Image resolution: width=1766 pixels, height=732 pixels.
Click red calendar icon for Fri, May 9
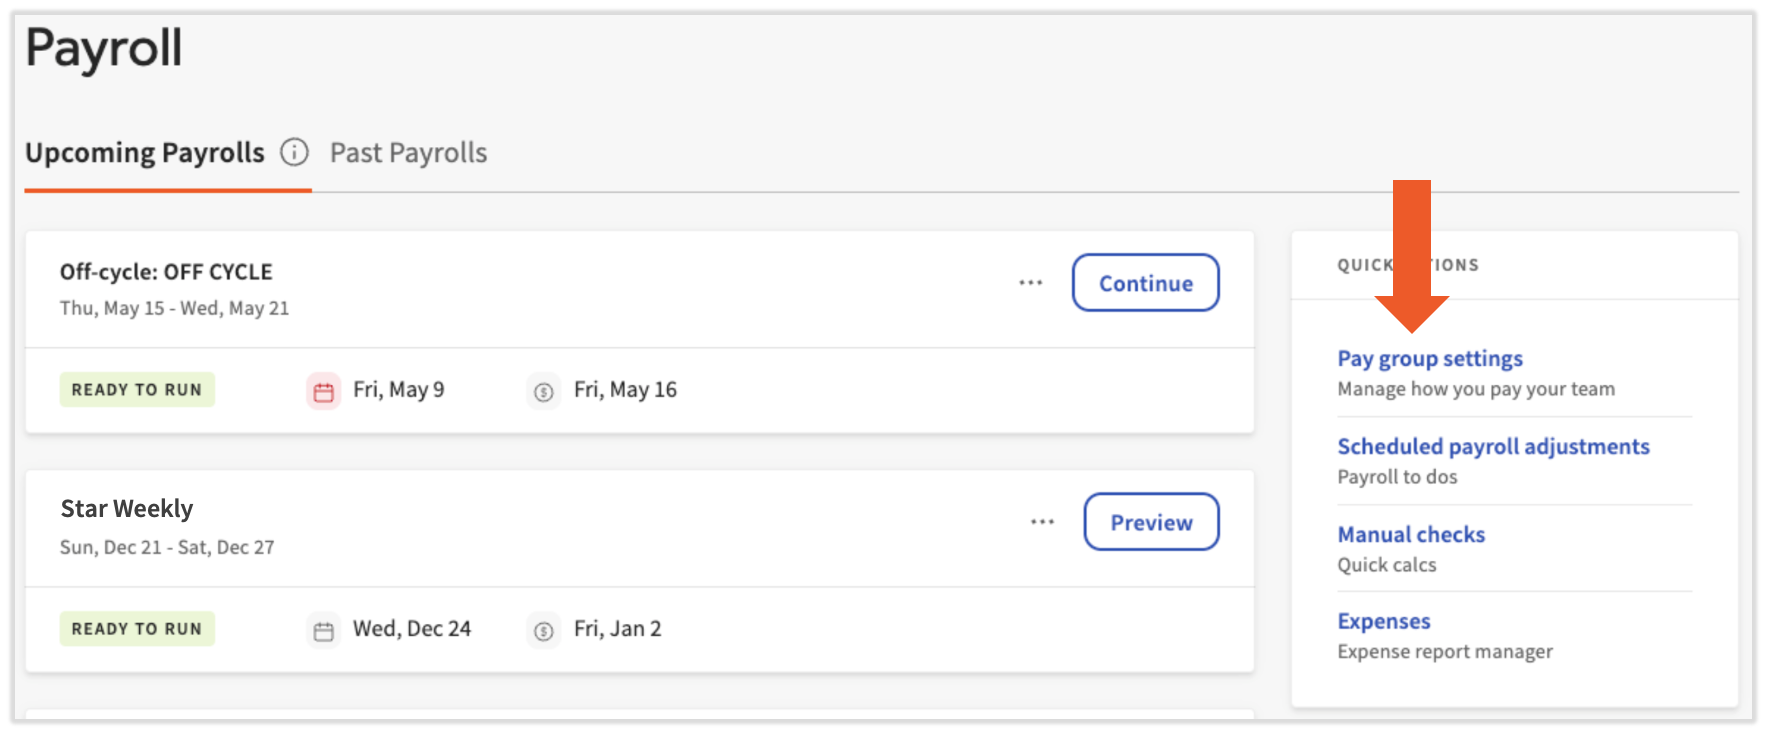[x=323, y=391]
